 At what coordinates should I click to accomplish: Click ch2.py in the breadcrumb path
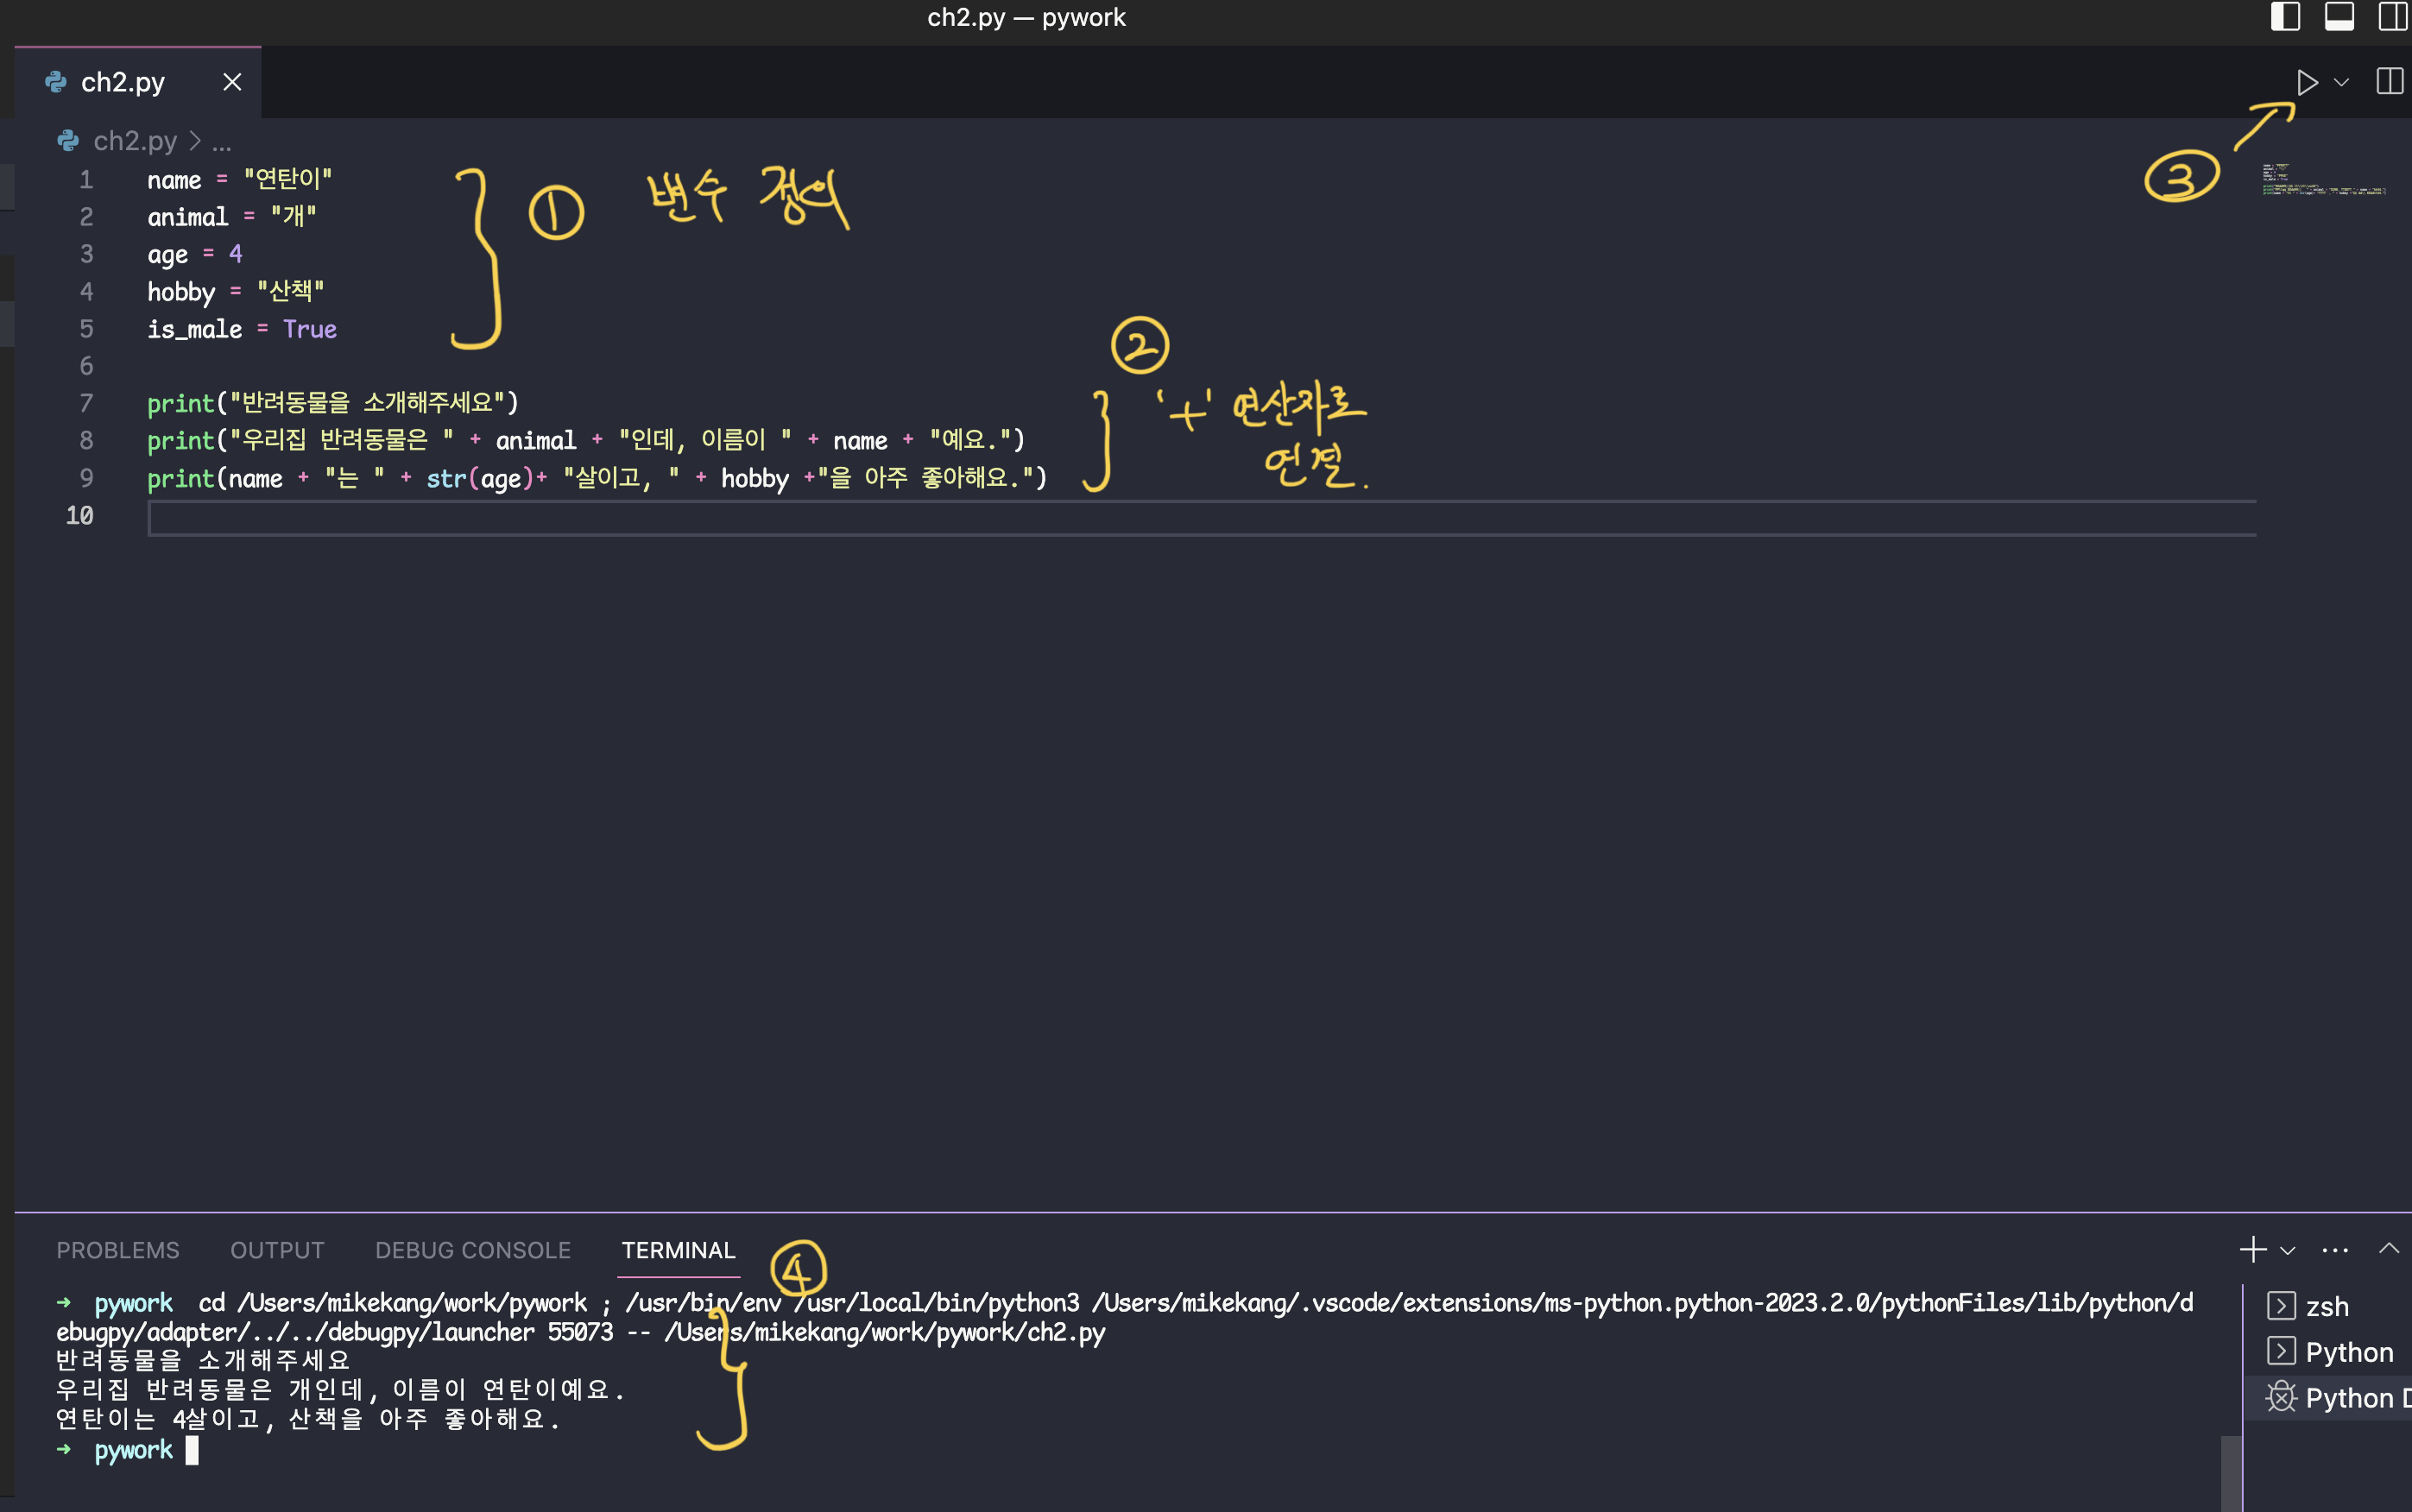[x=134, y=141]
